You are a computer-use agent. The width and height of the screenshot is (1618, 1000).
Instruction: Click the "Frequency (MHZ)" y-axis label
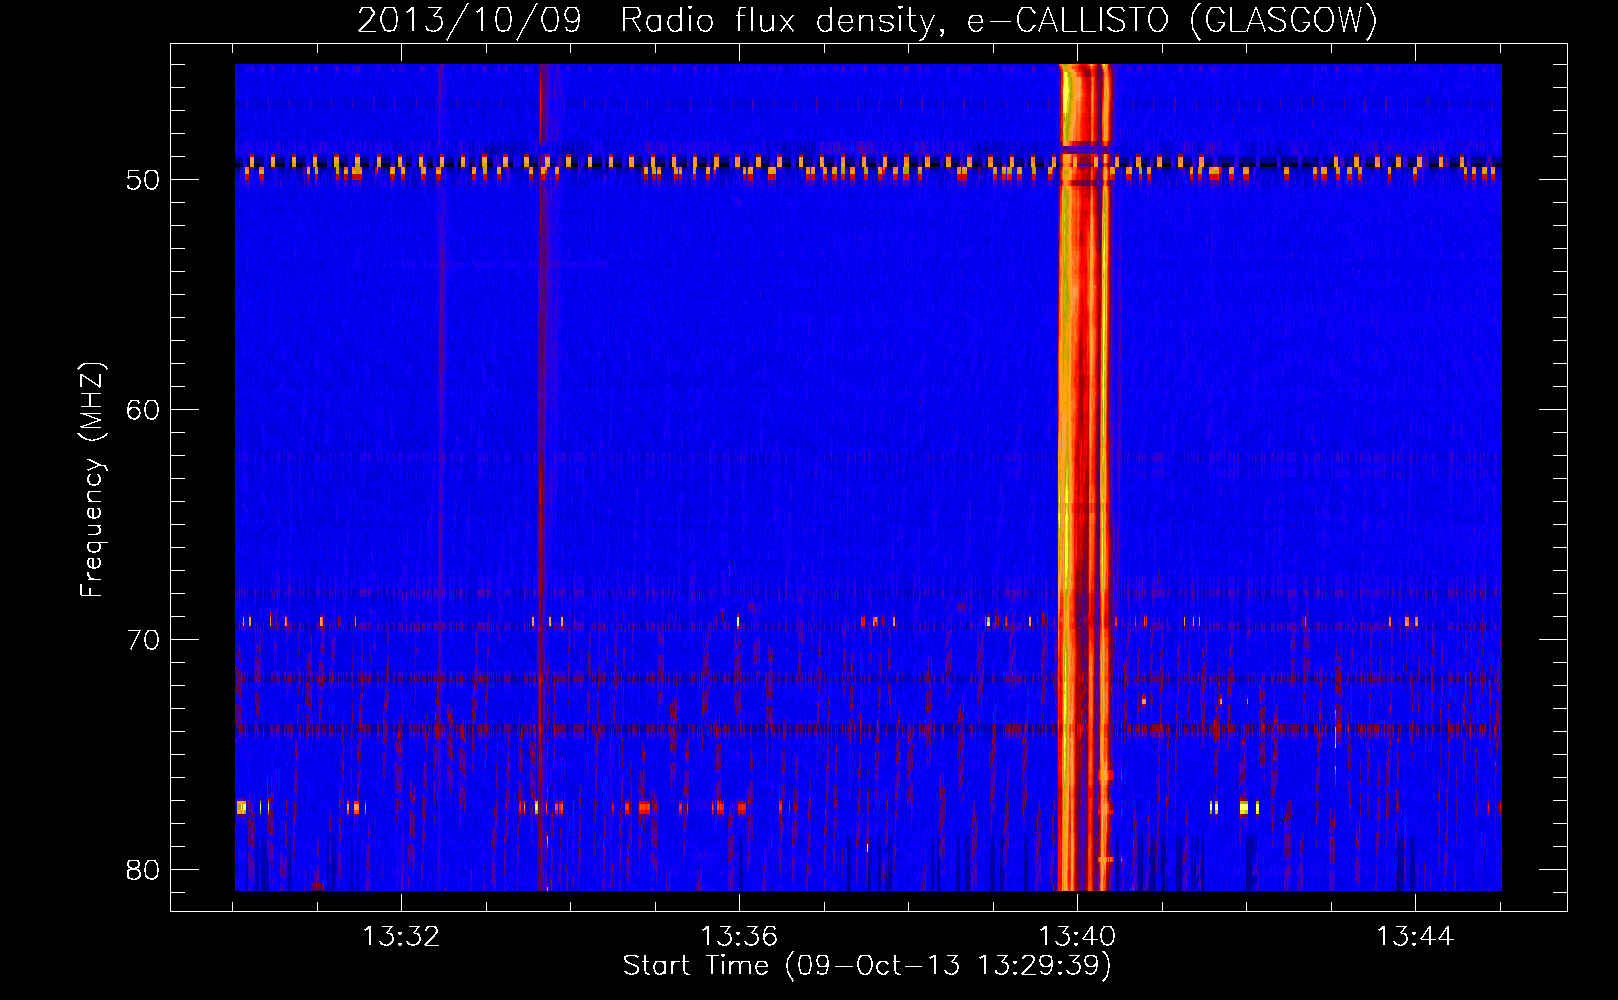tap(92, 480)
